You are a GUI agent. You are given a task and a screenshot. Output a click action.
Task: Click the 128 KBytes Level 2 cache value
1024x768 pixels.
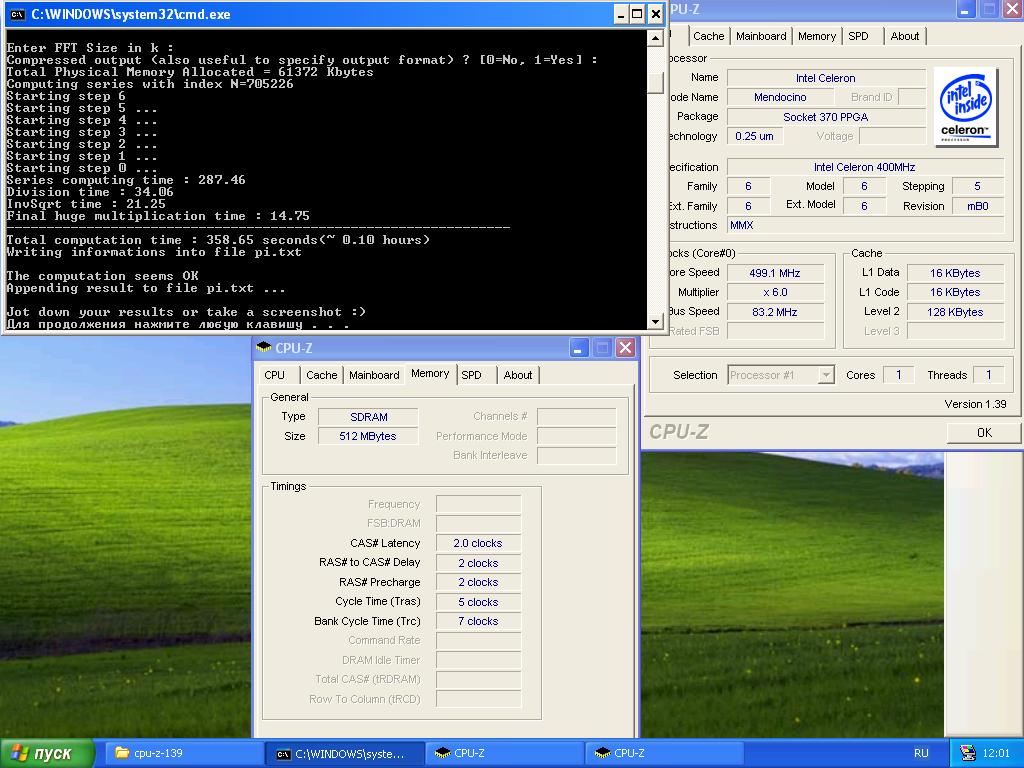pos(955,312)
